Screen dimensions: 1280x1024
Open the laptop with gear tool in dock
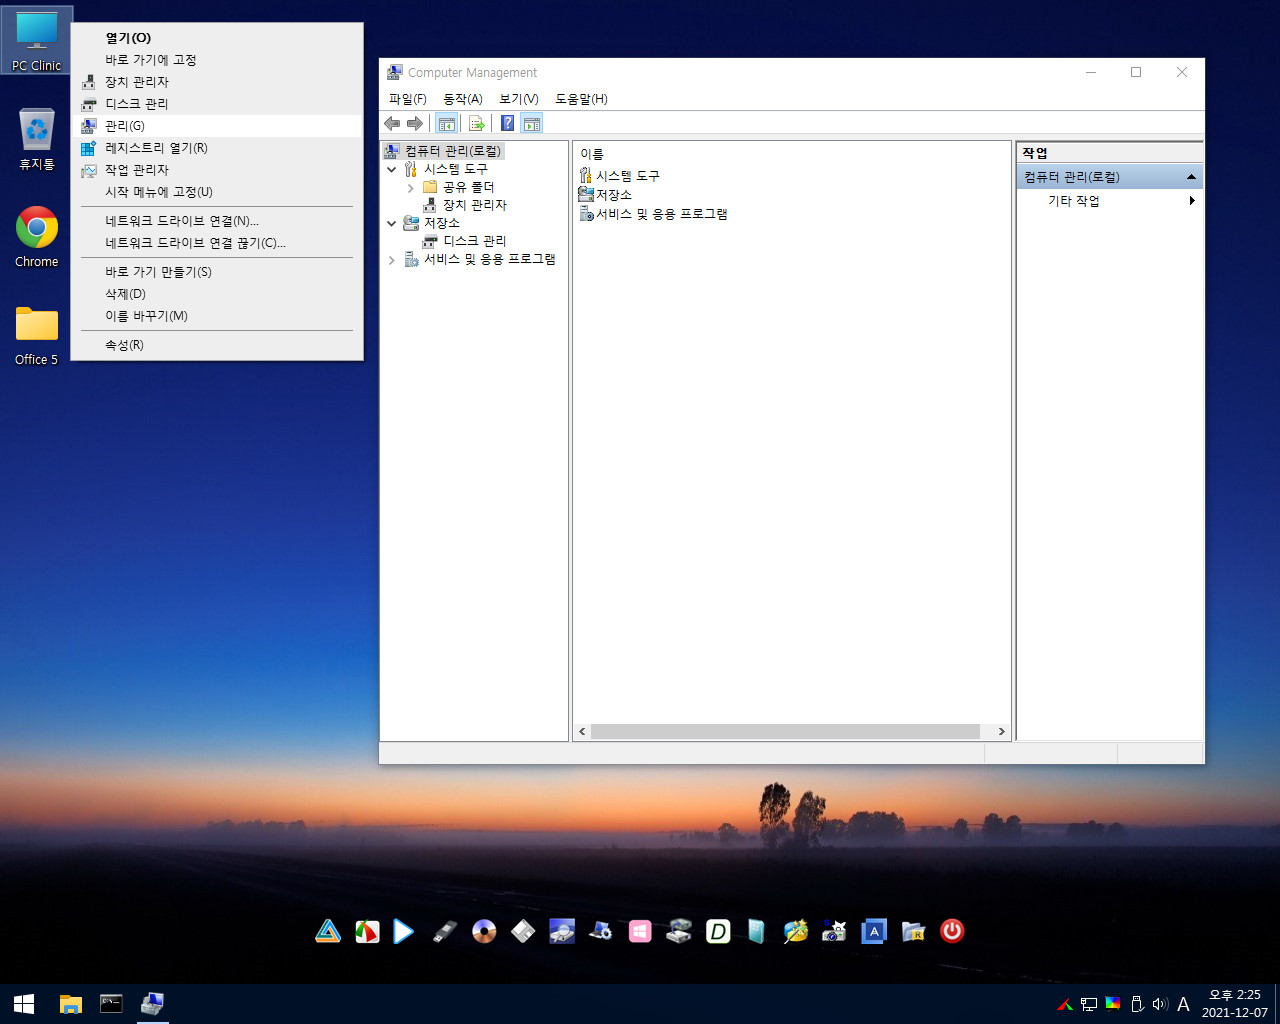pos(601,932)
